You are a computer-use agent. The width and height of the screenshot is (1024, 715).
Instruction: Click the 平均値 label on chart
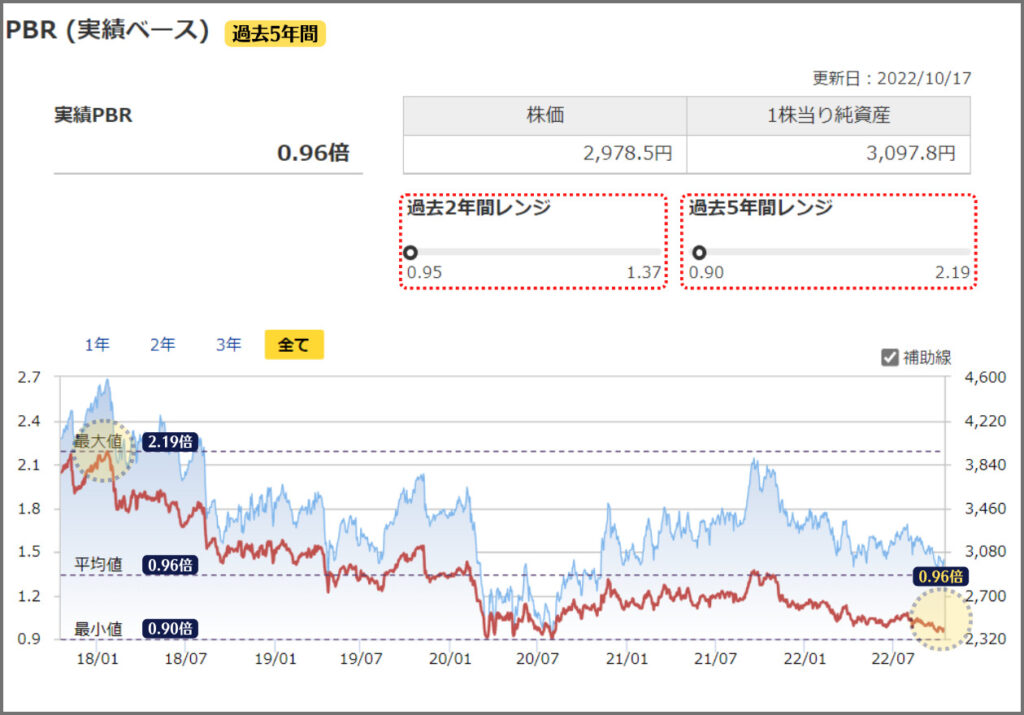(x=98, y=564)
